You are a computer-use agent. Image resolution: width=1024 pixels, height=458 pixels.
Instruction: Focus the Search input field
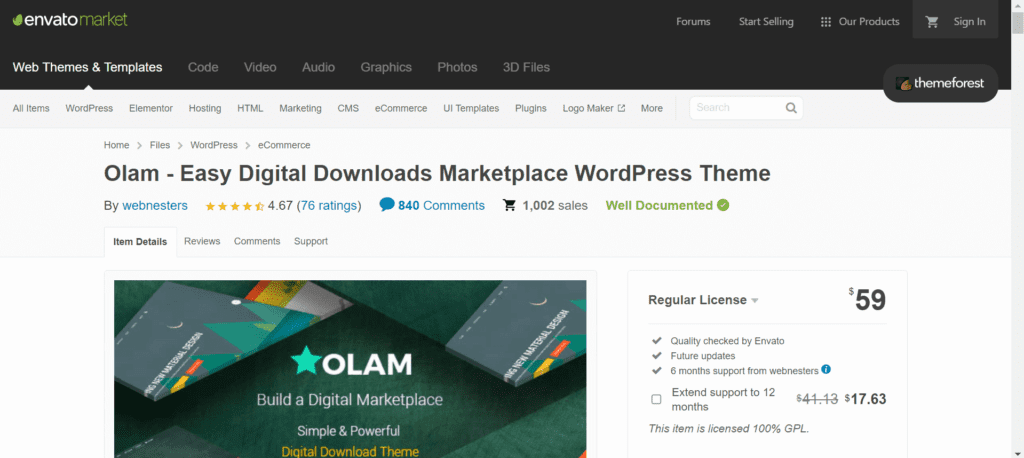click(738, 108)
